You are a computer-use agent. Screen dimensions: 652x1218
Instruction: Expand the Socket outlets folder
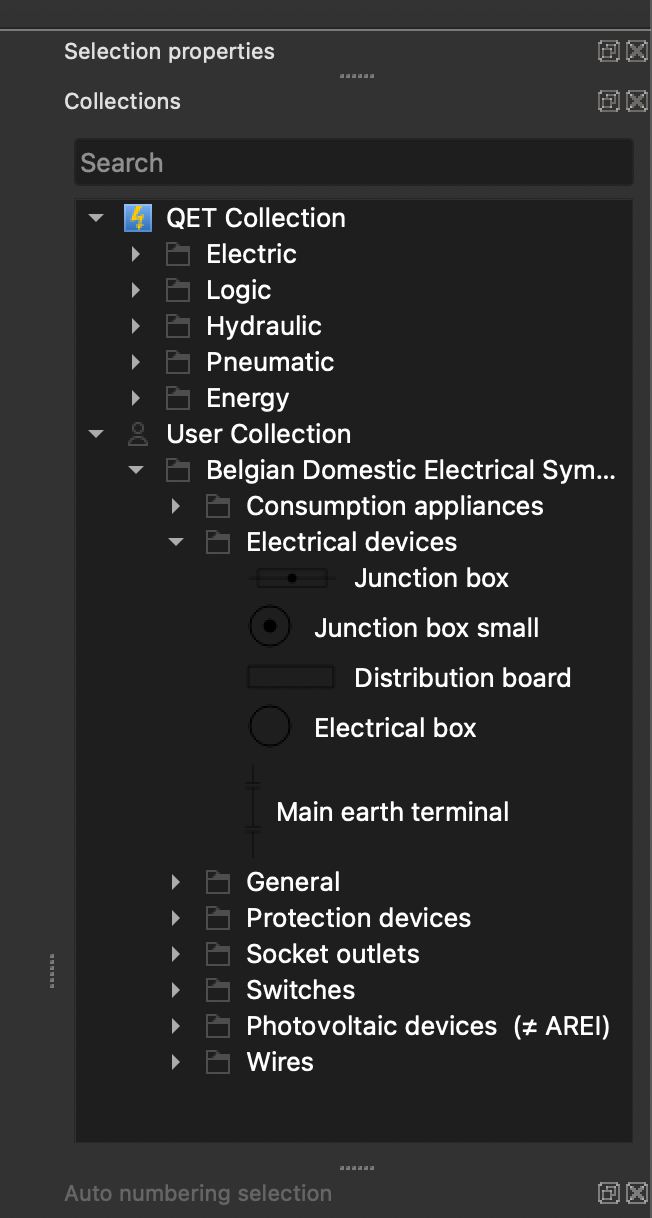click(176, 954)
